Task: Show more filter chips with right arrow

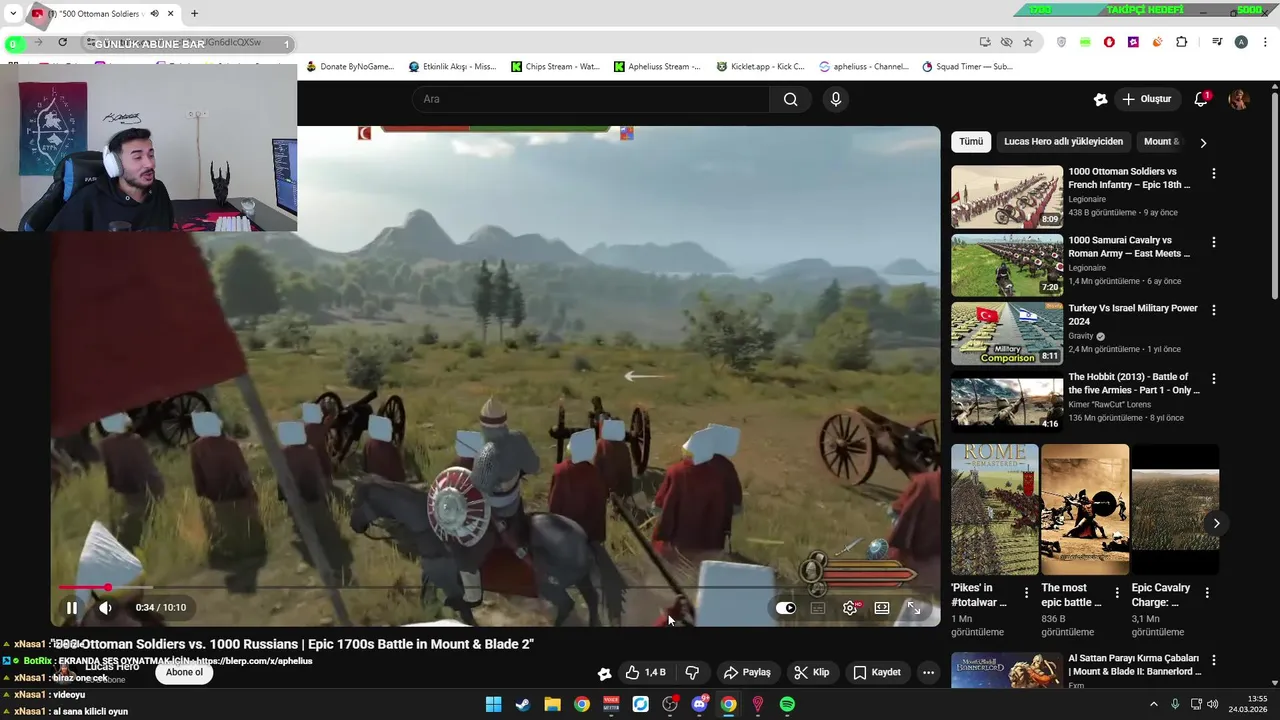Action: pyautogui.click(x=1203, y=142)
